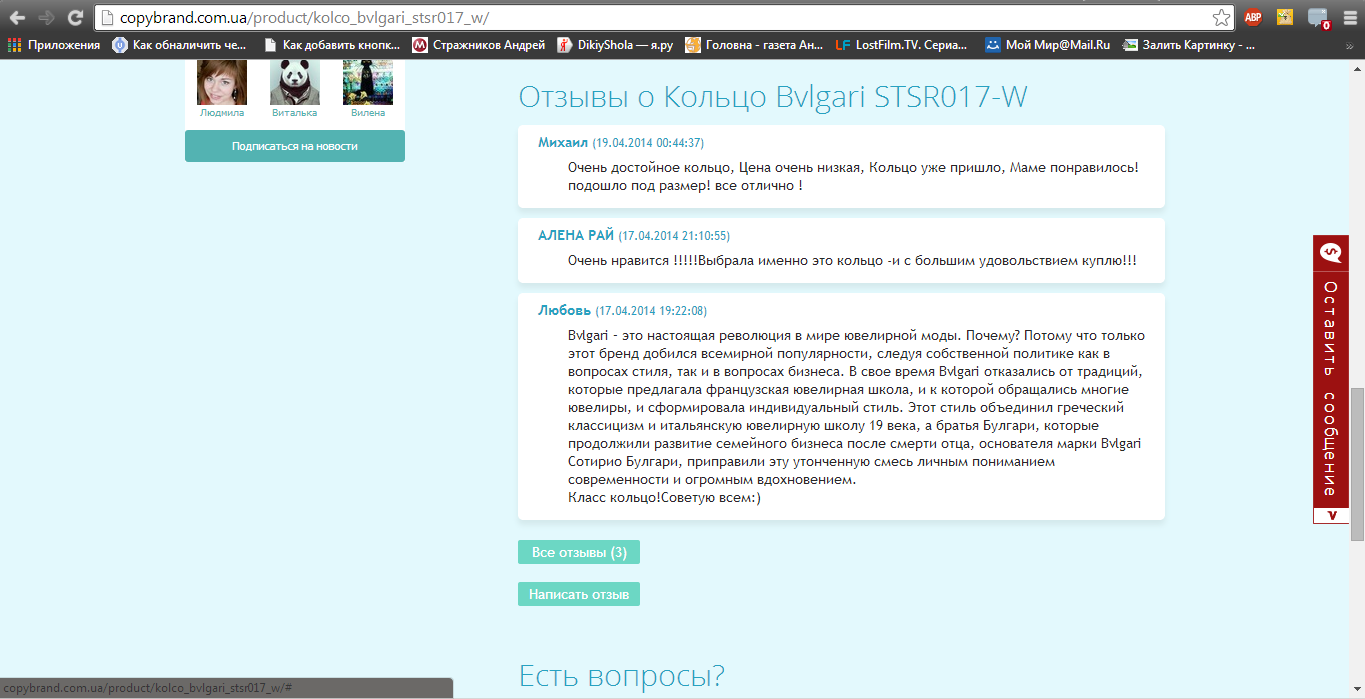Open the message extension with red 0 badge
The width and height of the screenshot is (1365, 699).
click(1318, 18)
